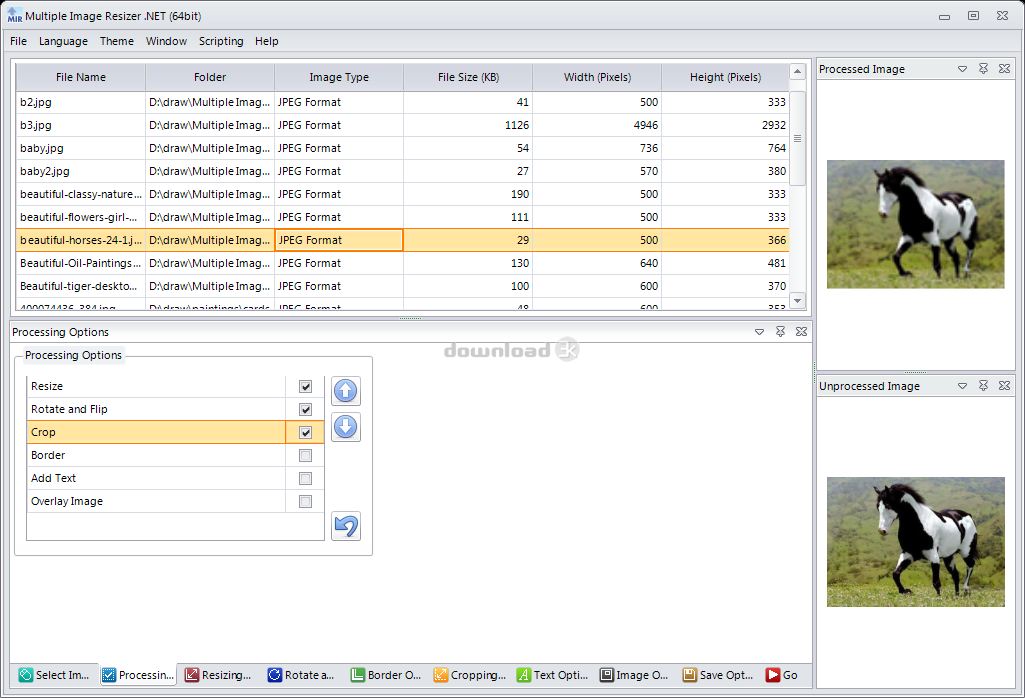Sort by Image Type column header
The width and height of the screenshot is (1025, 698).
(x=339, y=77)
